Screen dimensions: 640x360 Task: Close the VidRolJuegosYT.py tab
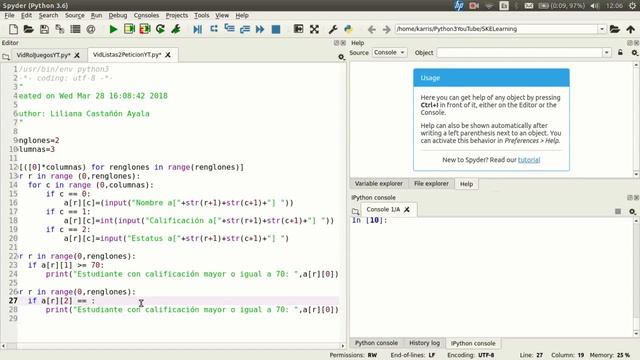pyautogui.click(x=77, y=55)
